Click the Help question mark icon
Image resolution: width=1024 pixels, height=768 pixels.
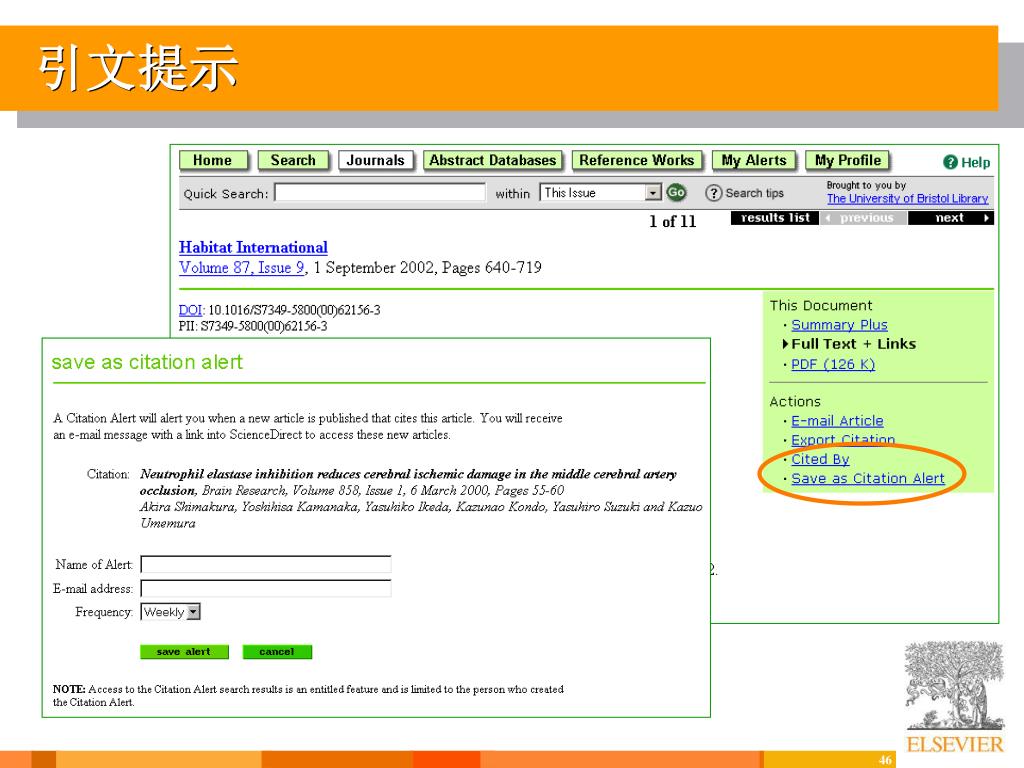coord(950,162)
